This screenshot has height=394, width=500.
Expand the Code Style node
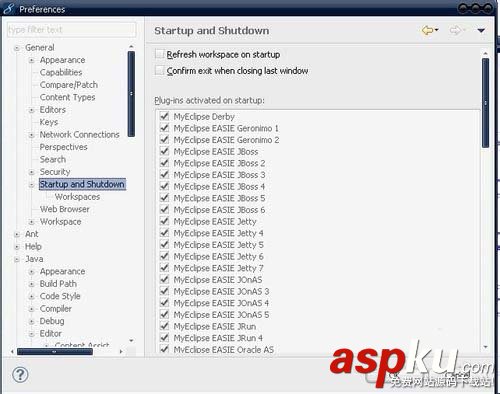(x=32, y=297)
